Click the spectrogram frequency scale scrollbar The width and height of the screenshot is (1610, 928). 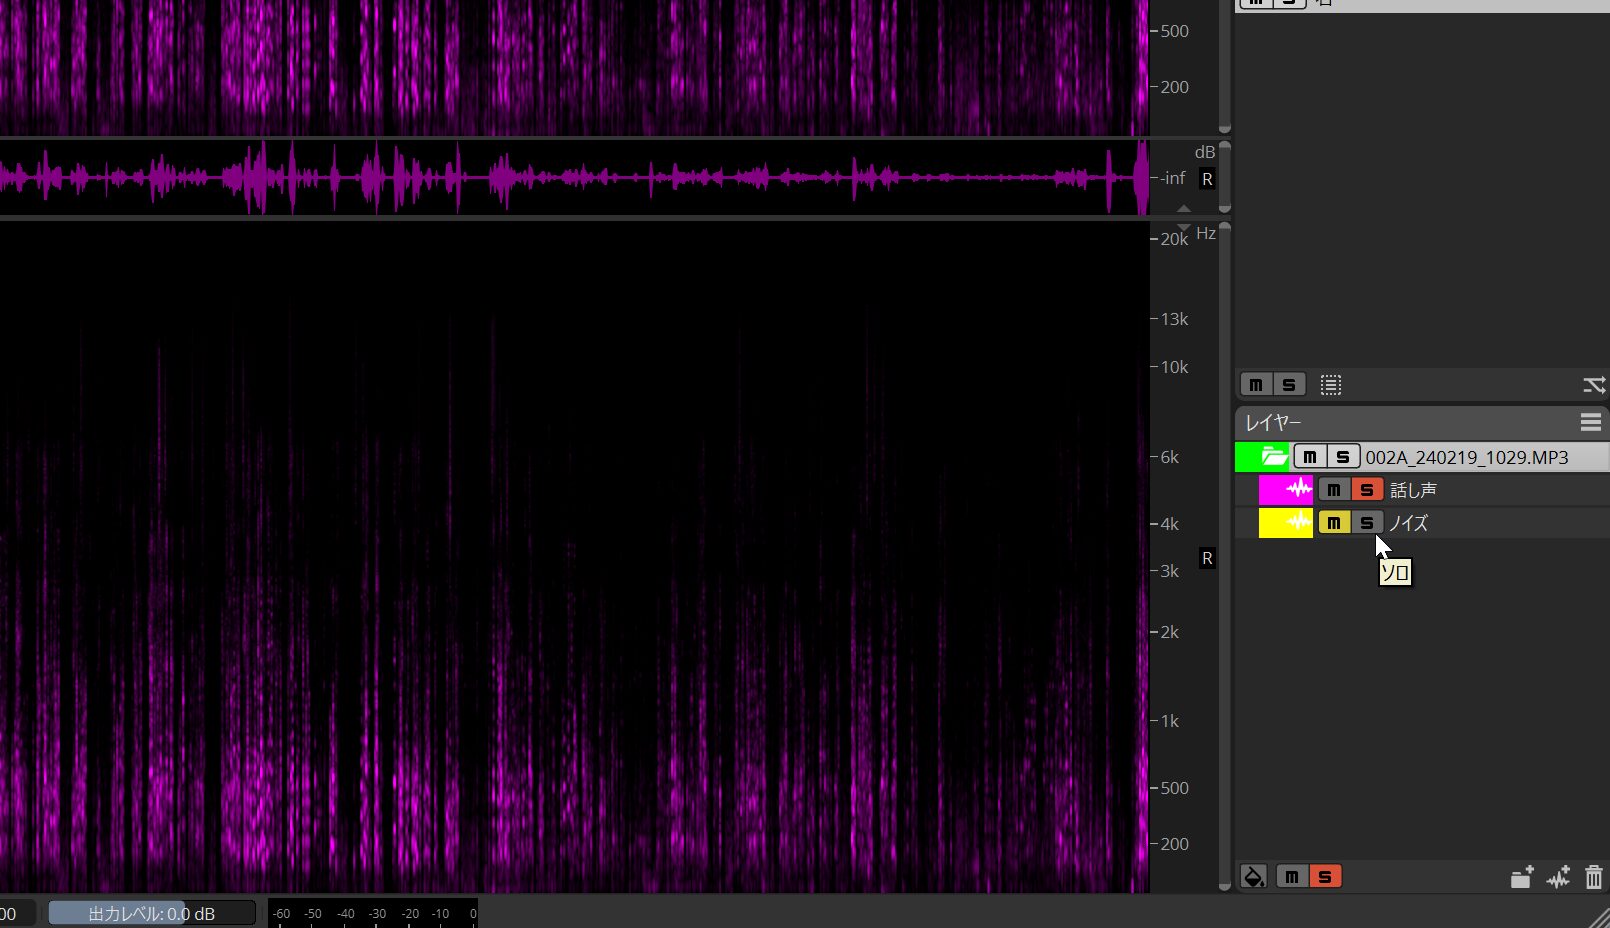pos(1225,556)
